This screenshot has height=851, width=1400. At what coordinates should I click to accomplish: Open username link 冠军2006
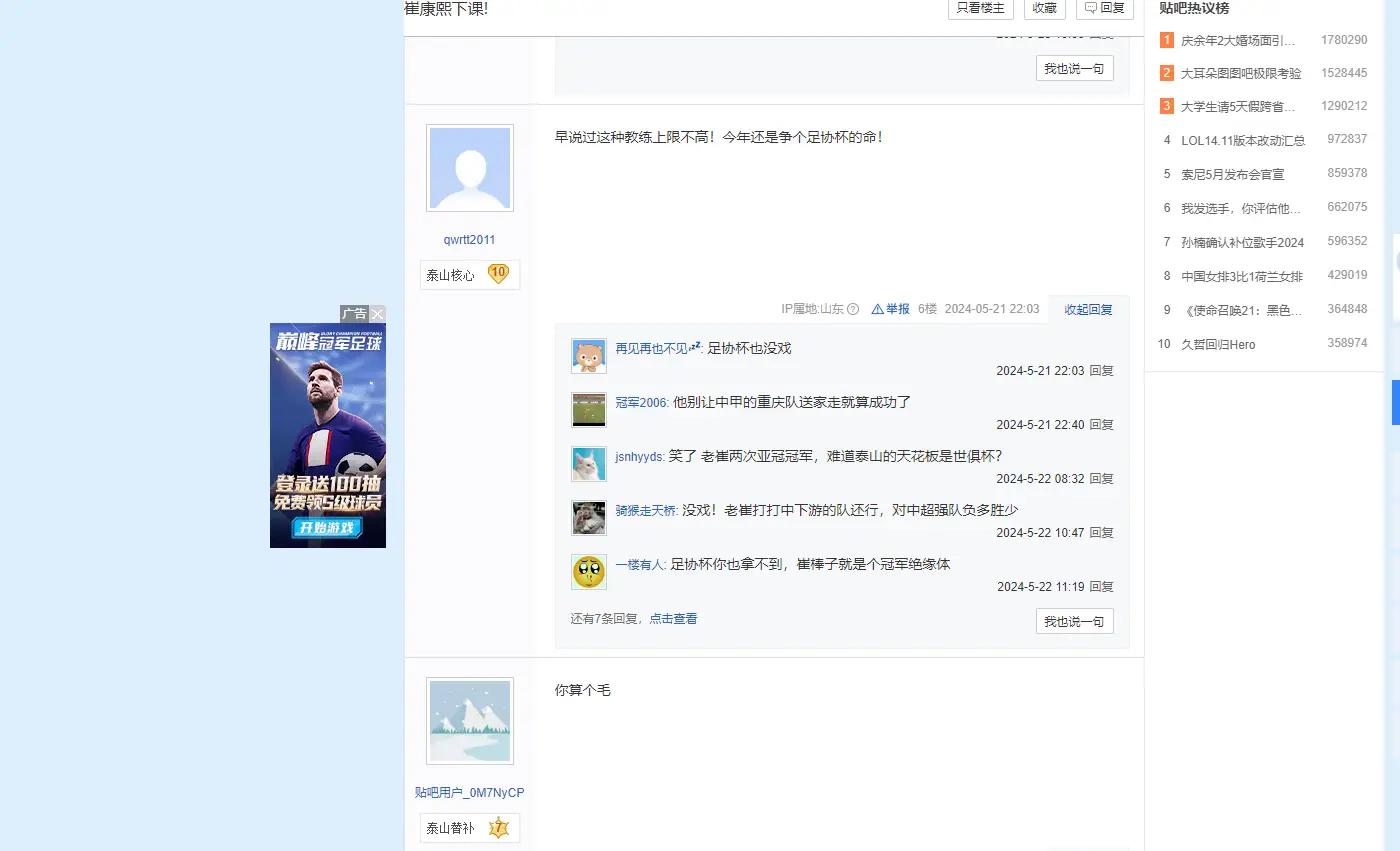640,403
